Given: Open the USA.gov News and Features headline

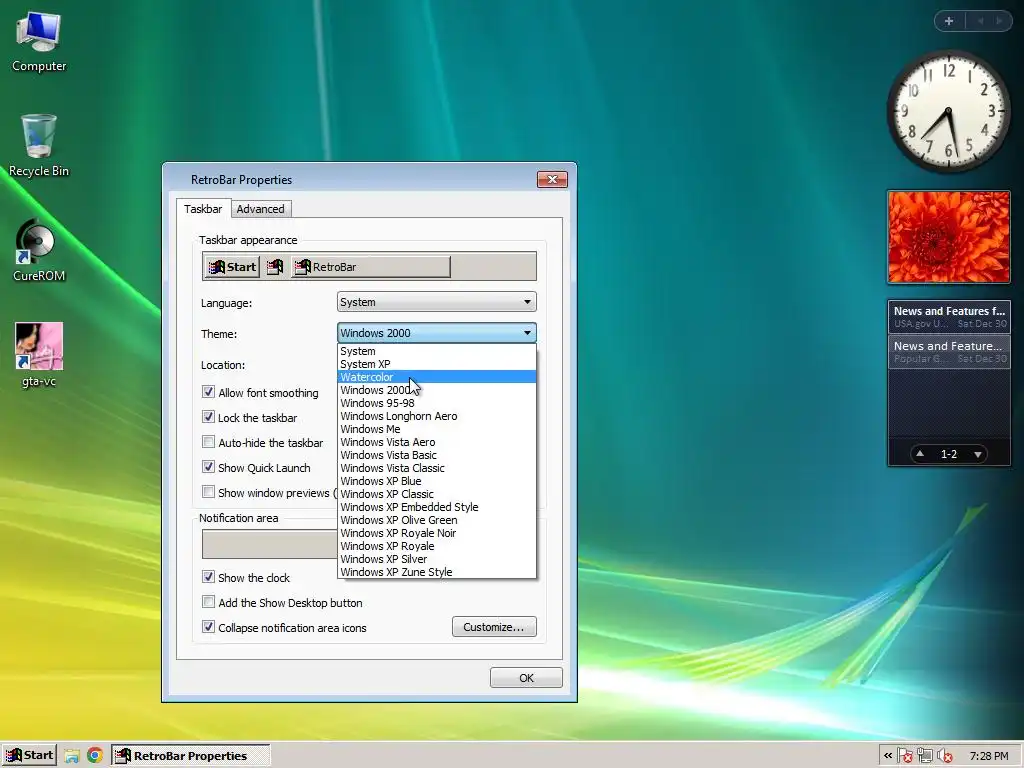Looking at the screenshot, I should [x=949, y=317].
